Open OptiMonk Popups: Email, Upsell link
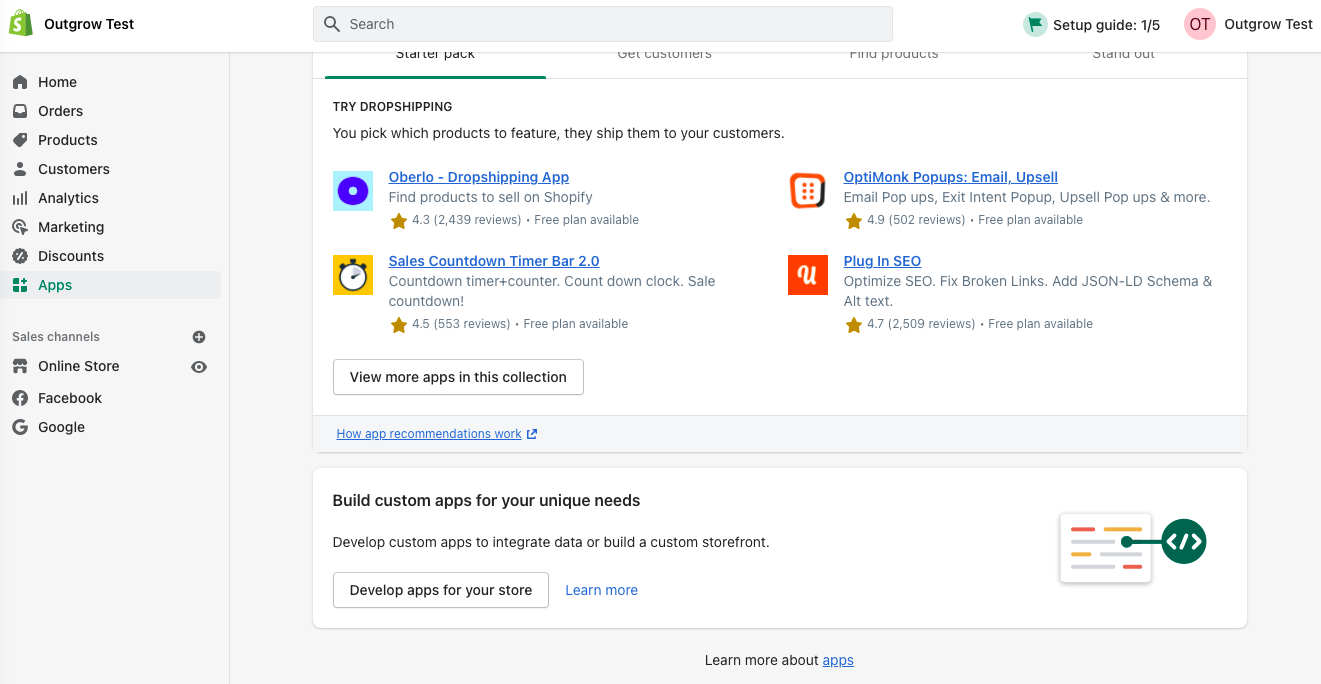The image size is (1321, 684). (x=951, y=177)
